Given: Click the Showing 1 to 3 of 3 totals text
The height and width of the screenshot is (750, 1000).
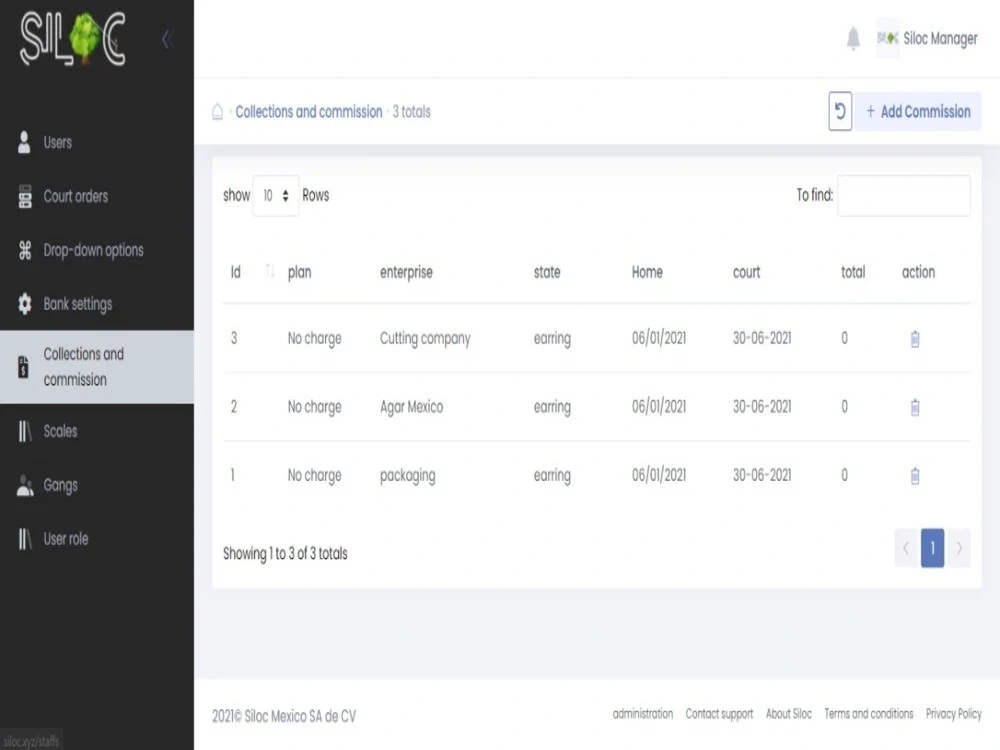Looking at the screenshot, I should click(285, 554).
